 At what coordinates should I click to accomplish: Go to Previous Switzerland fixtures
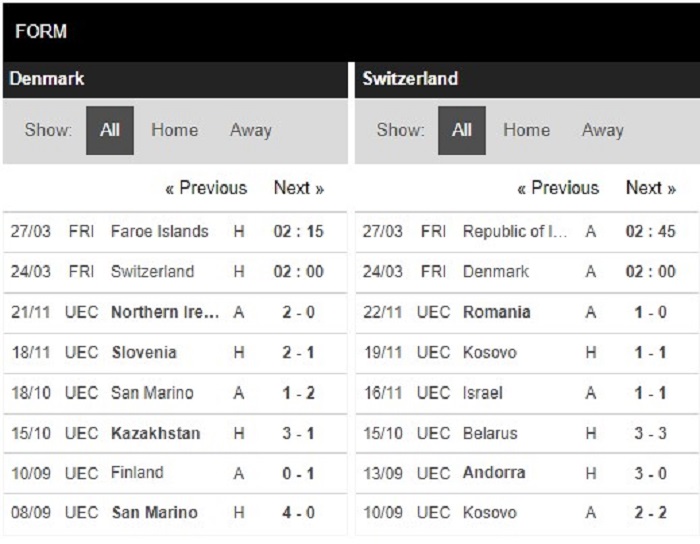pos(558,188)
